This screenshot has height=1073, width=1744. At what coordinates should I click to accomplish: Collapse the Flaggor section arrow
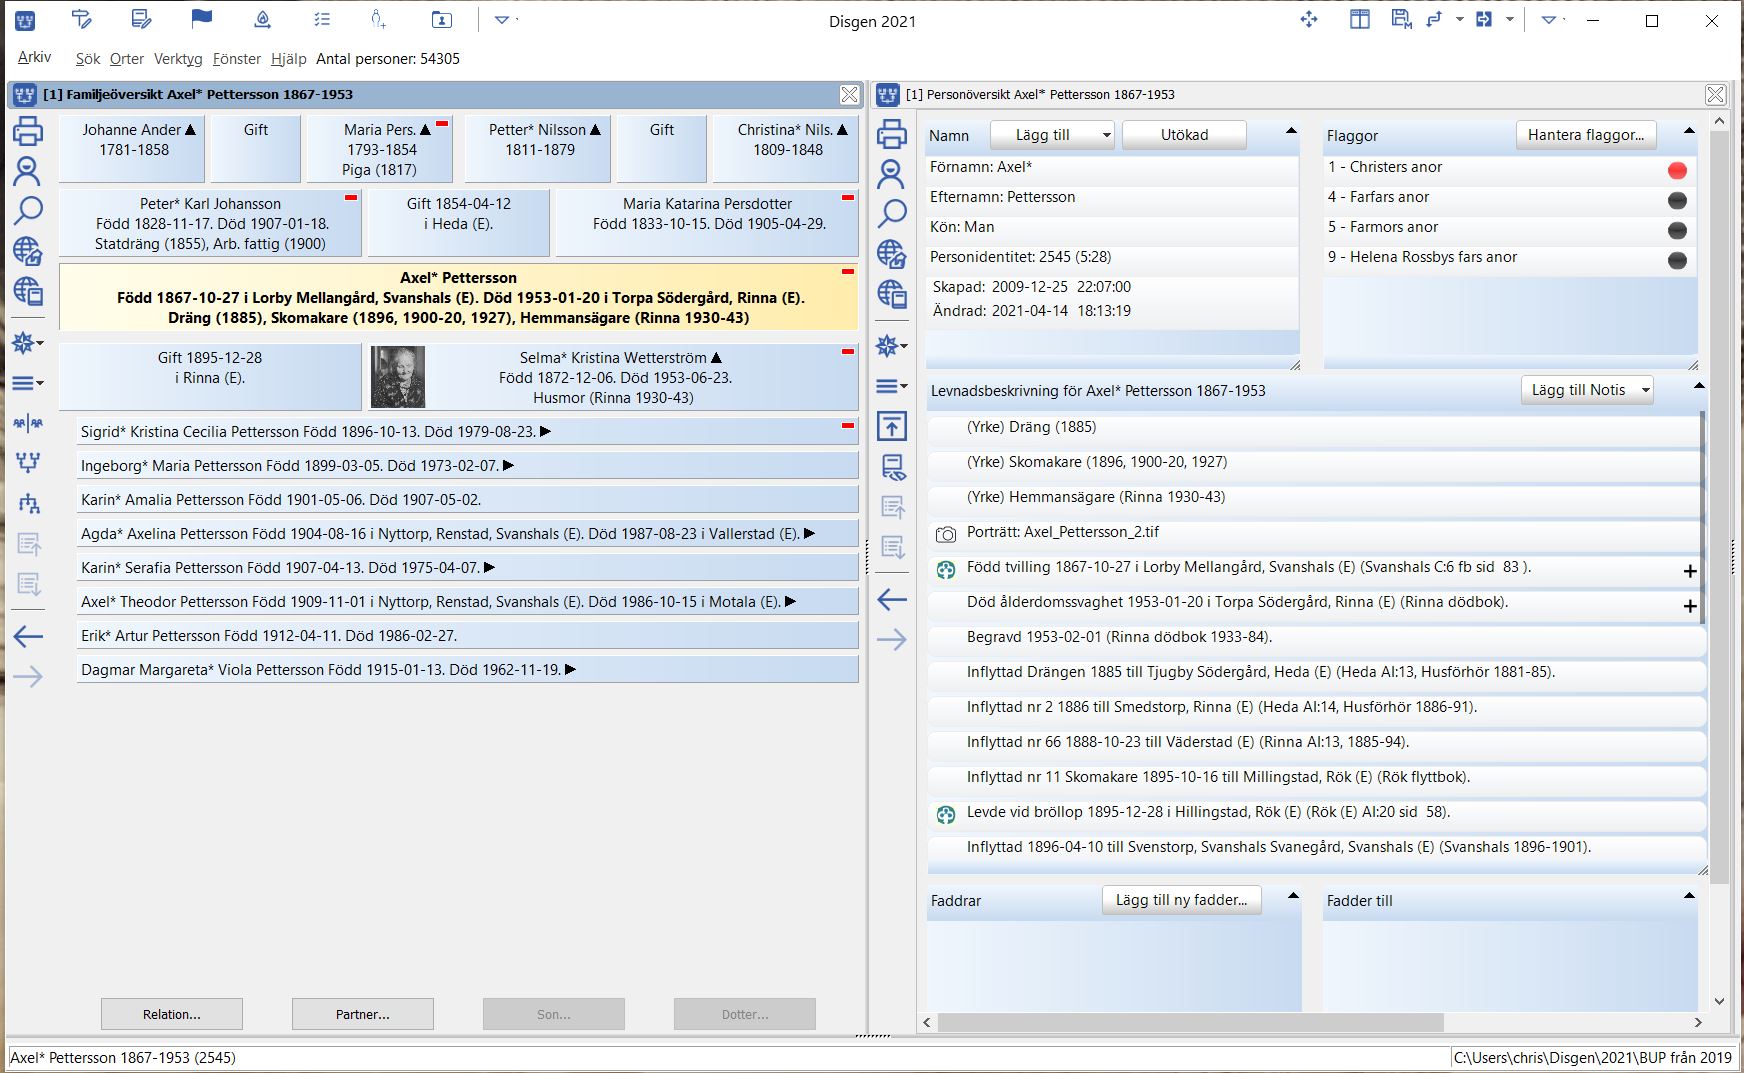point(1689,131)
